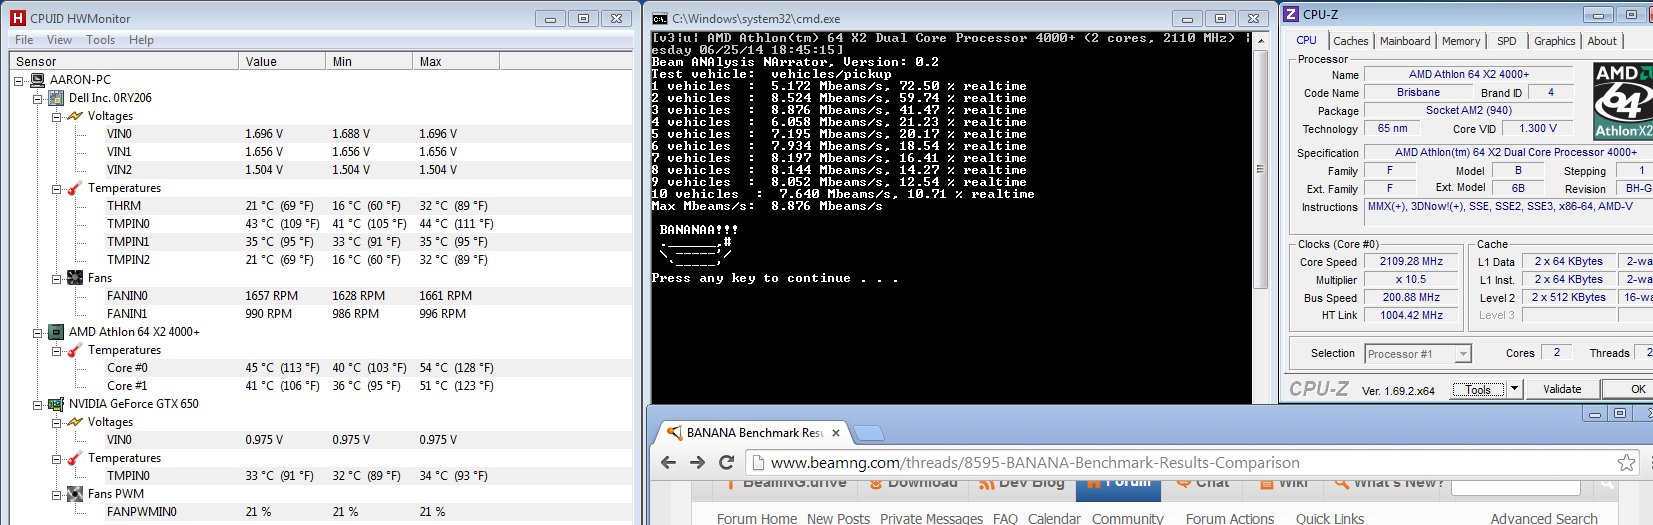Screen dimensions: 1653x525
Task: Open the File menu in HWMonitor
Action: point(24,40)
